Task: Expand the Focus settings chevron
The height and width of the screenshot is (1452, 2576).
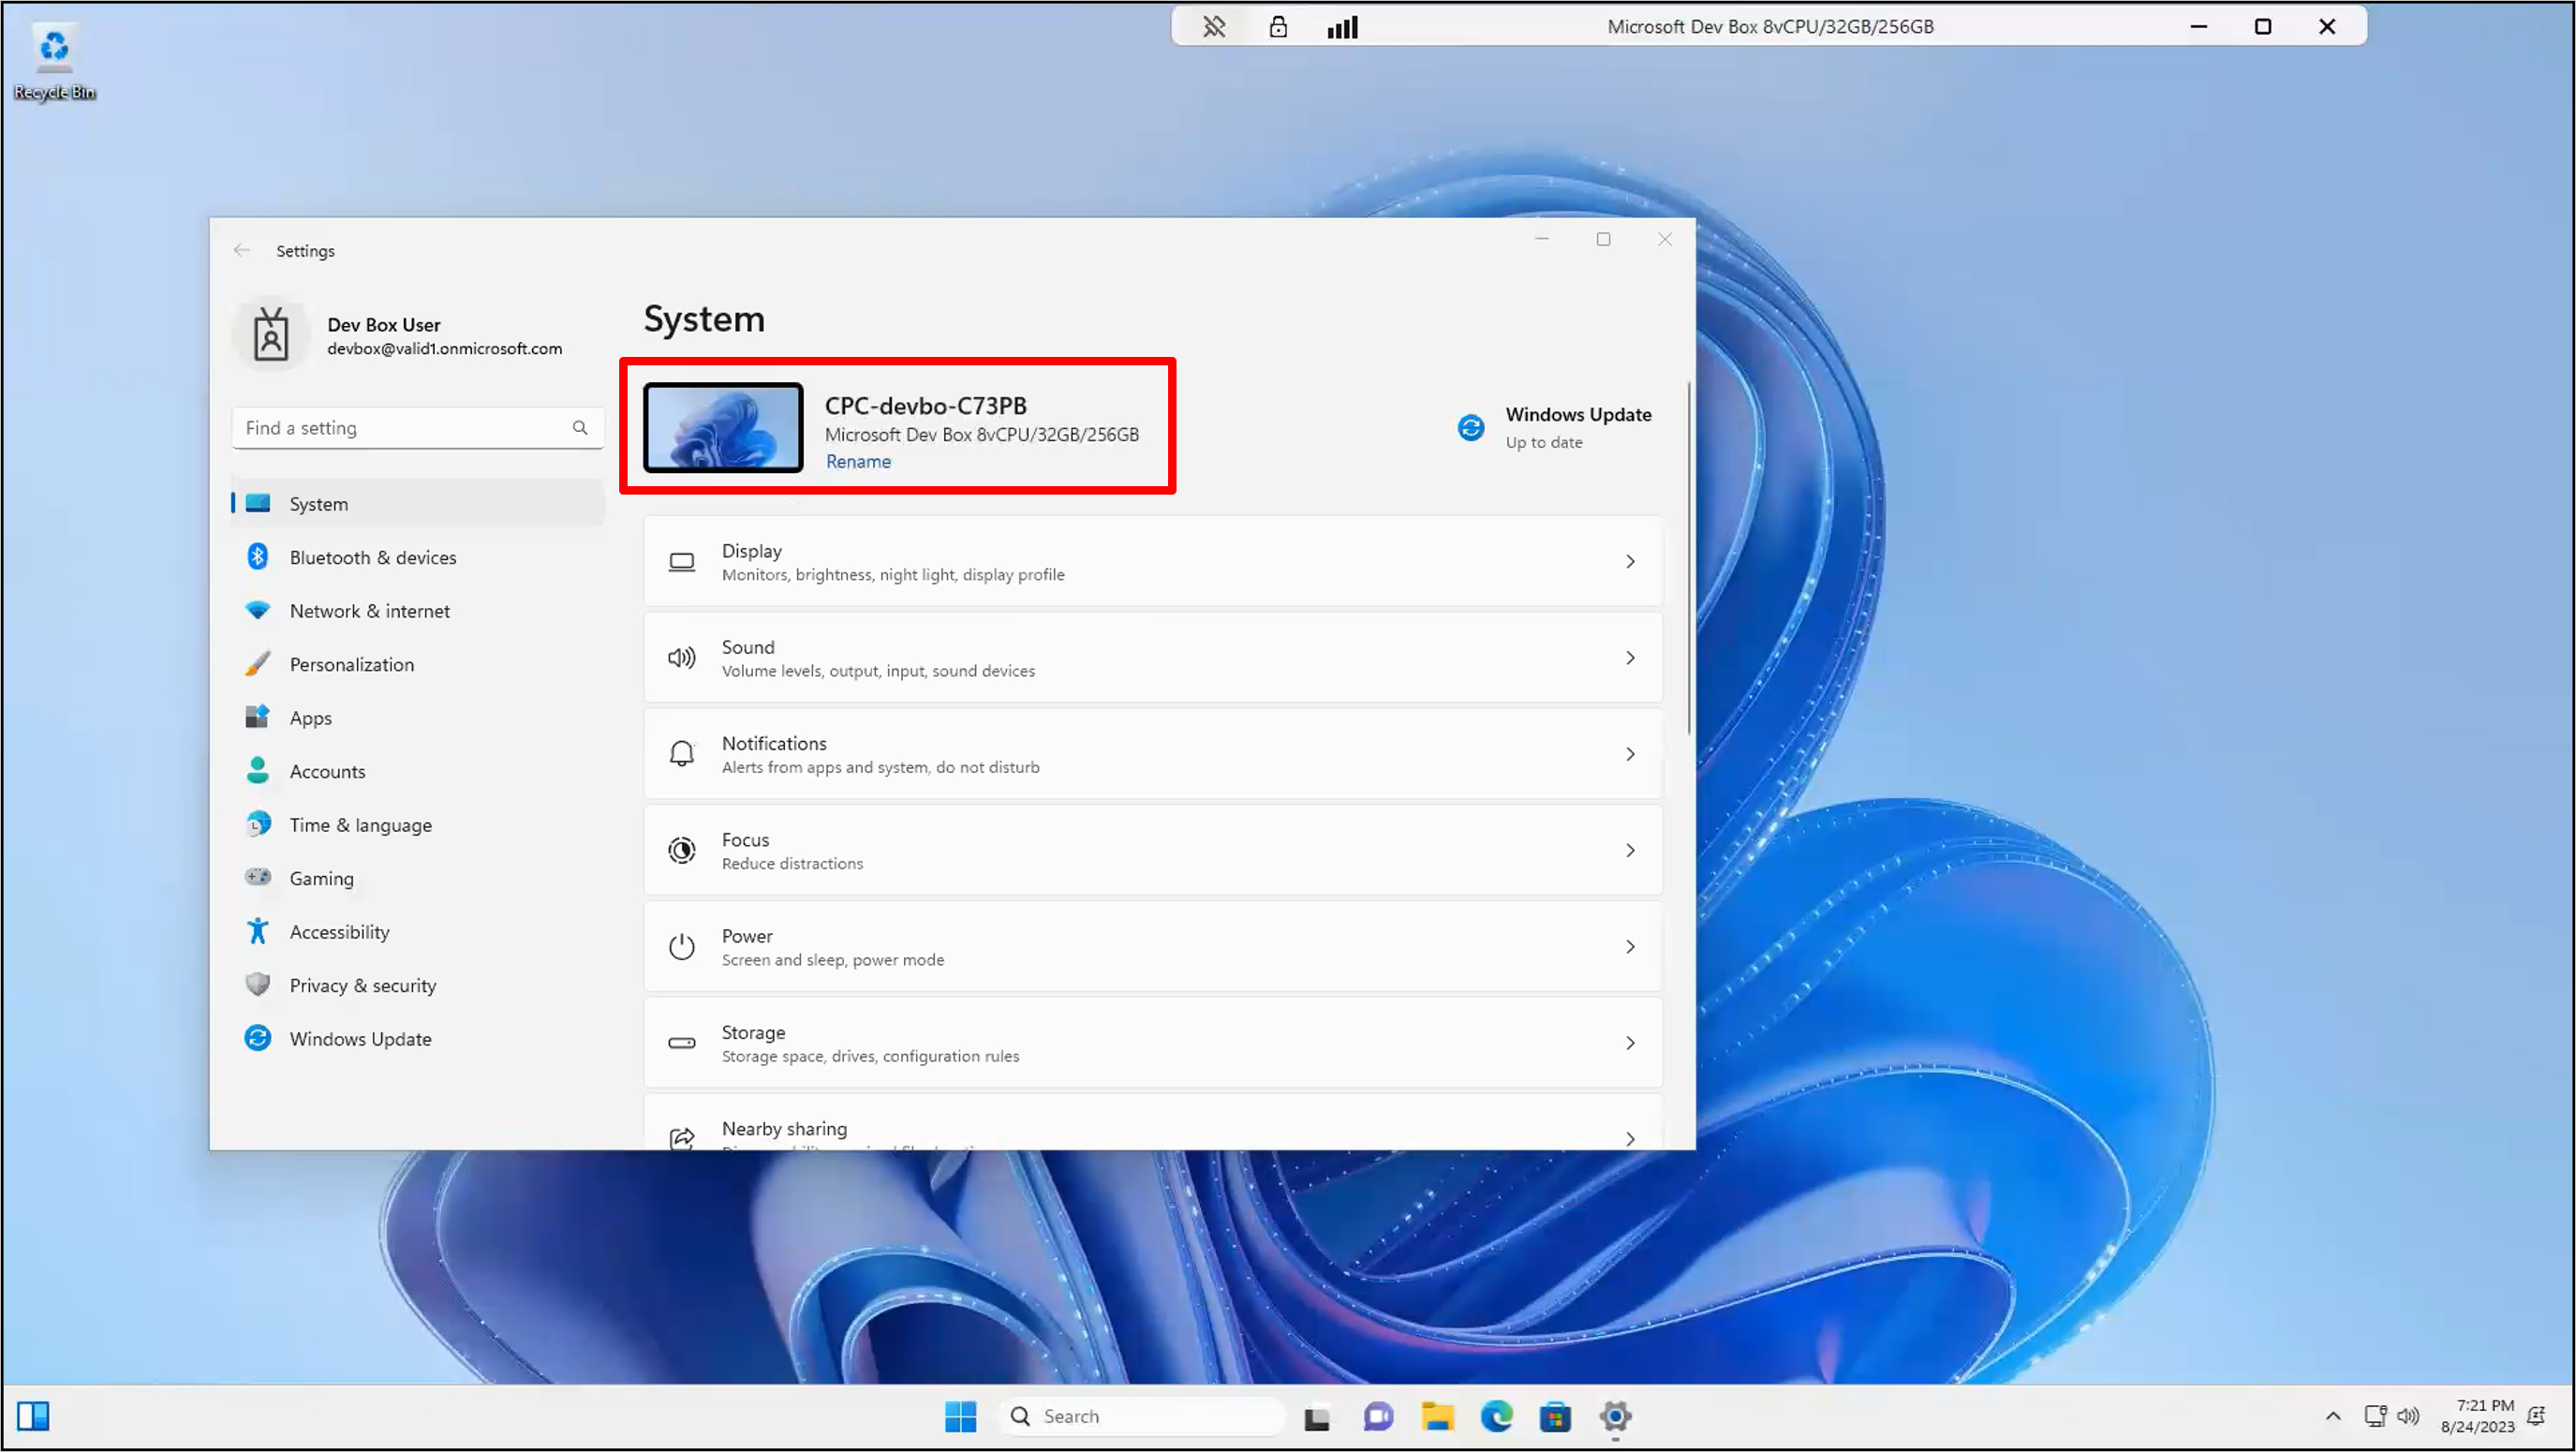Action: pos(1630,850)
